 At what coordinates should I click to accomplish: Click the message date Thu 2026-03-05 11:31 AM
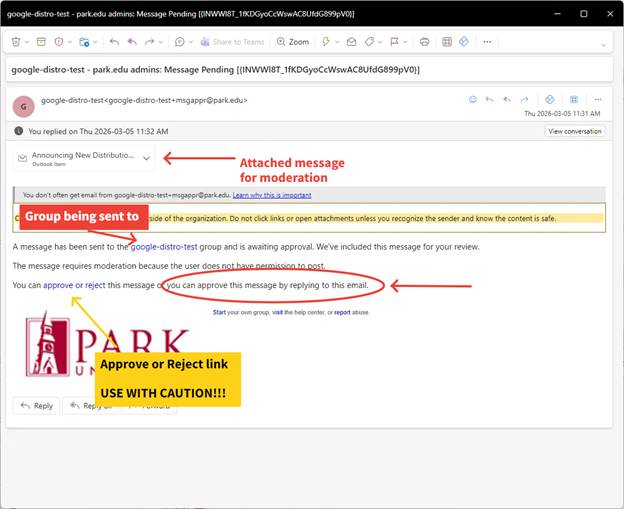562,113
